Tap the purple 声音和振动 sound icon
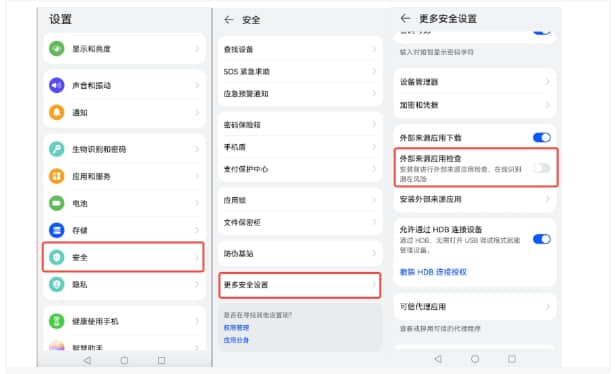Screen dimensions: 616x374 point(57,85)
